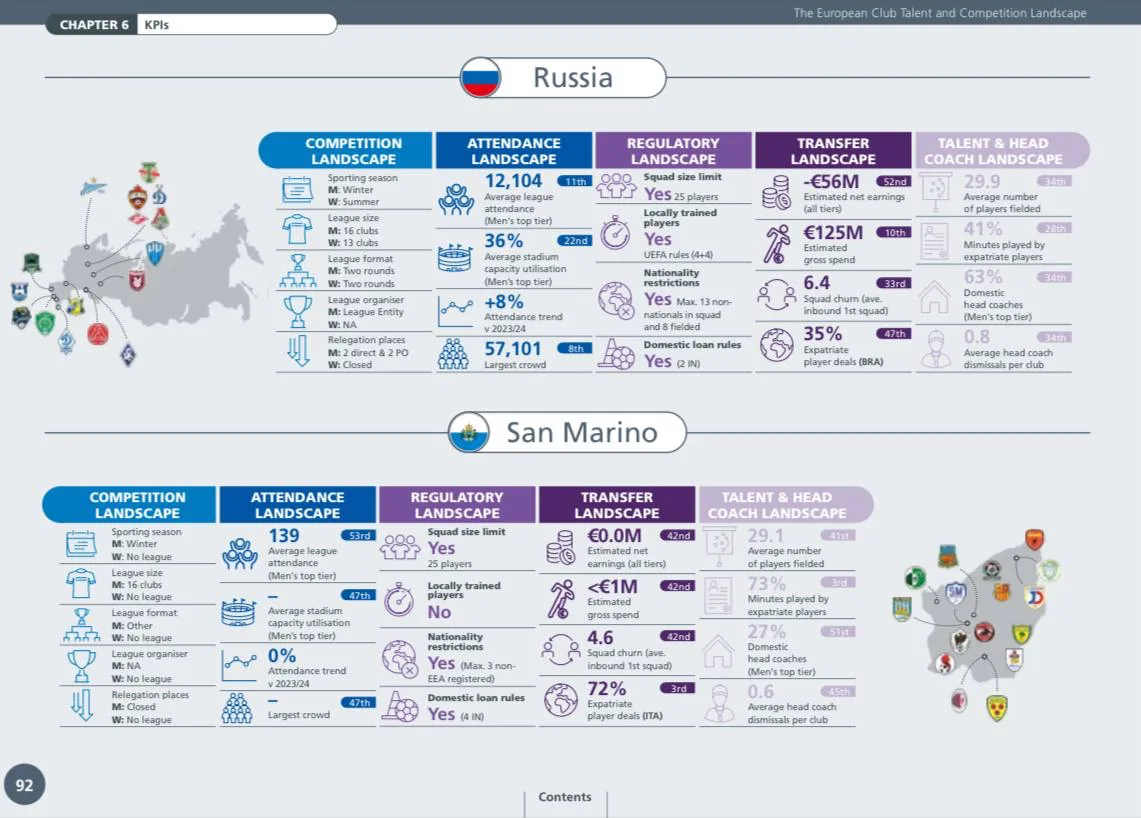Image resolution: width=1141 pixels, height=818 pixels.
Task: Click Russia's sporting season calendar icon
Action: pos(298,190)
